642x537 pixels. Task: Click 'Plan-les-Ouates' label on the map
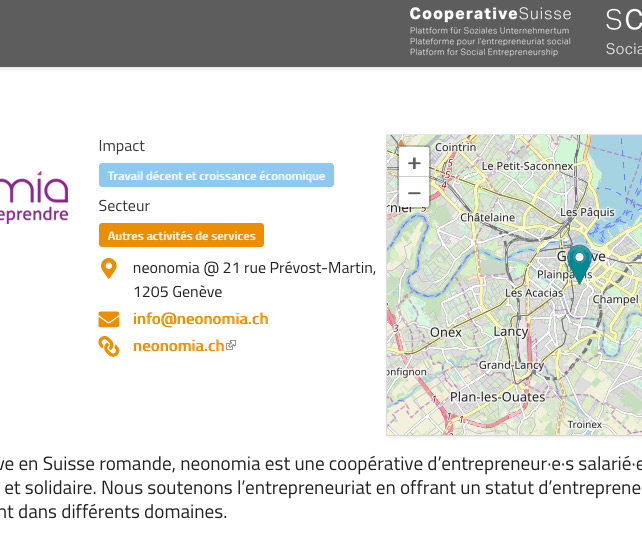[x=497, y=397]
